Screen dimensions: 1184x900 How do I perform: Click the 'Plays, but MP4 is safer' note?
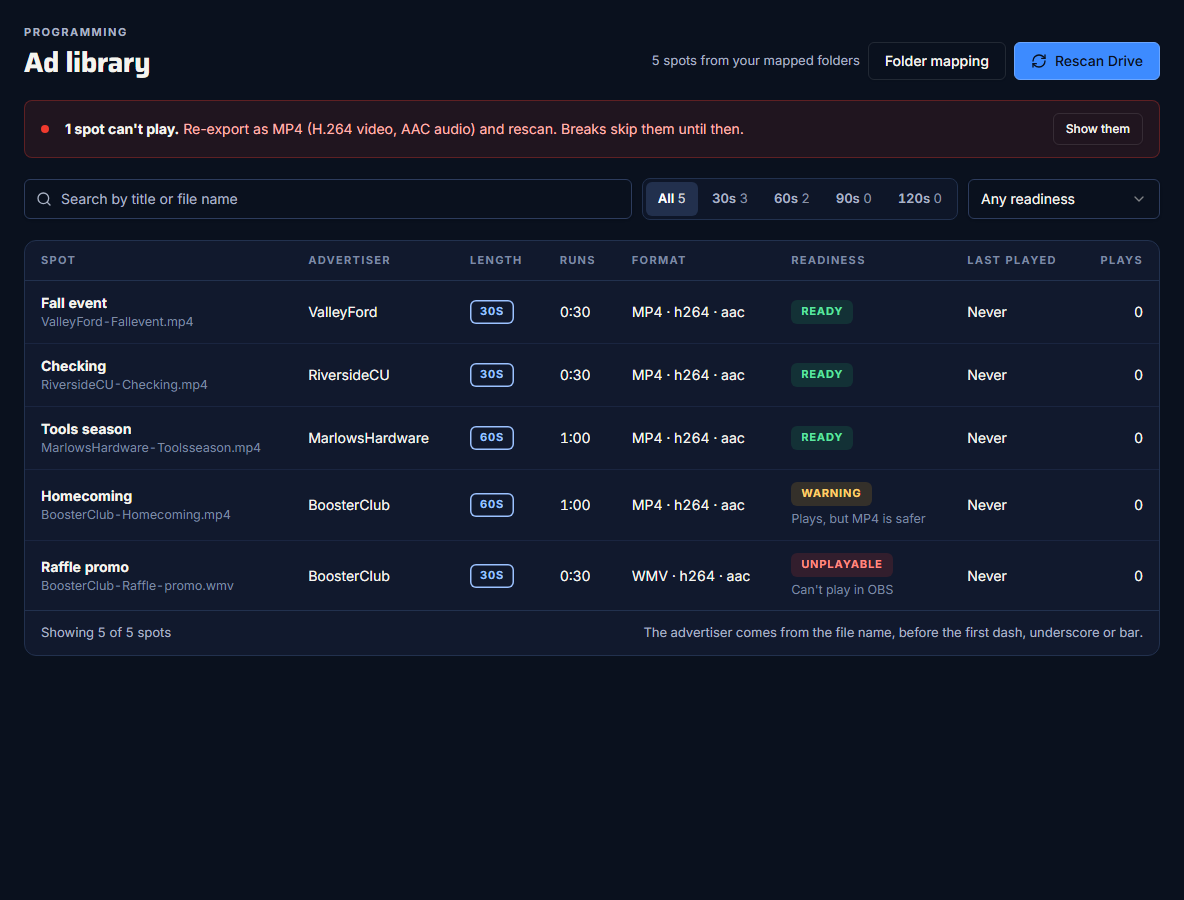[x=858, y=519]
